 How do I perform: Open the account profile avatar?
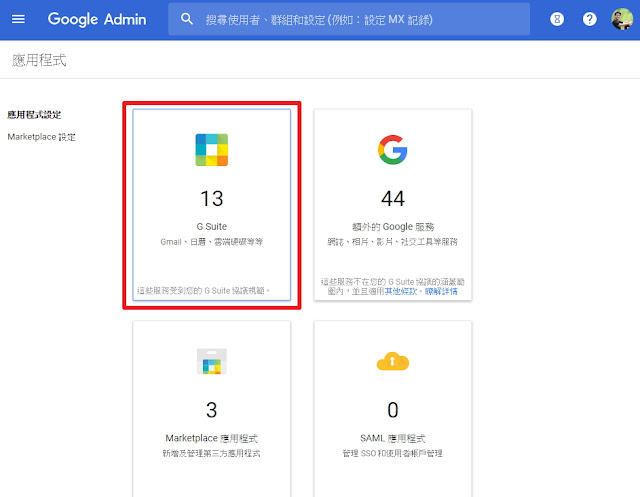click(x=622, y=19)
